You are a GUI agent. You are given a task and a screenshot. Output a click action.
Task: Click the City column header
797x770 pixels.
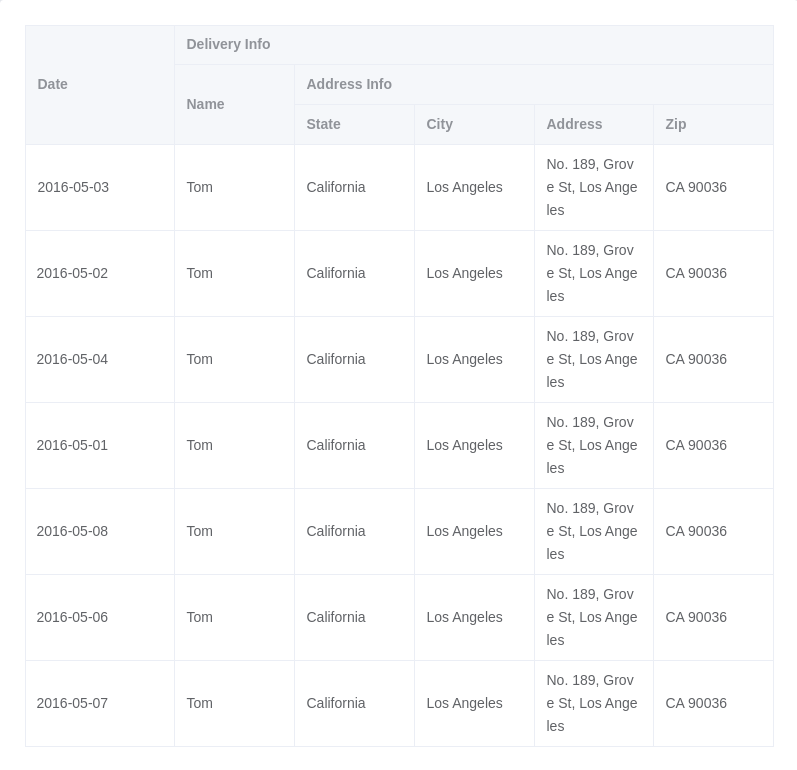point(474,125)
